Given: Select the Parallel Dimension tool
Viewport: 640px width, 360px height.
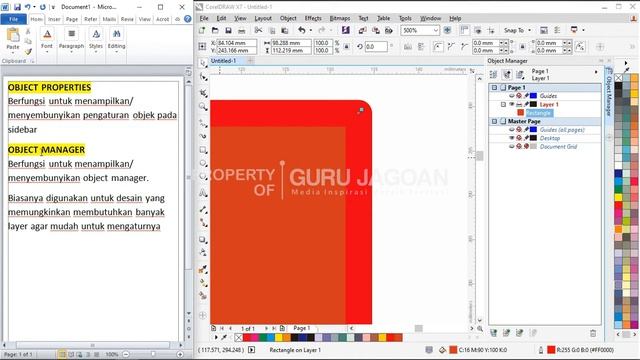Looking at the screenshot, I should pos(203,209).
